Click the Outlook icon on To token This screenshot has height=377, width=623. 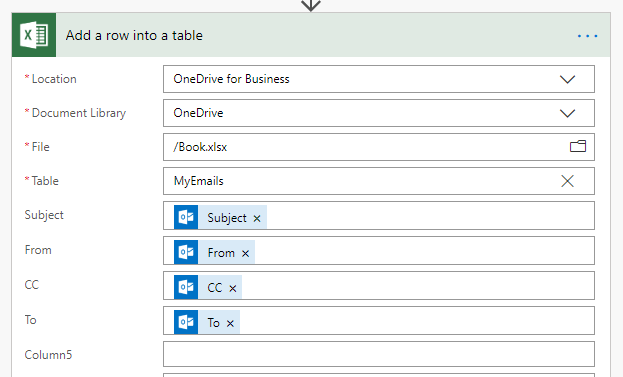(x=186, y=322)
